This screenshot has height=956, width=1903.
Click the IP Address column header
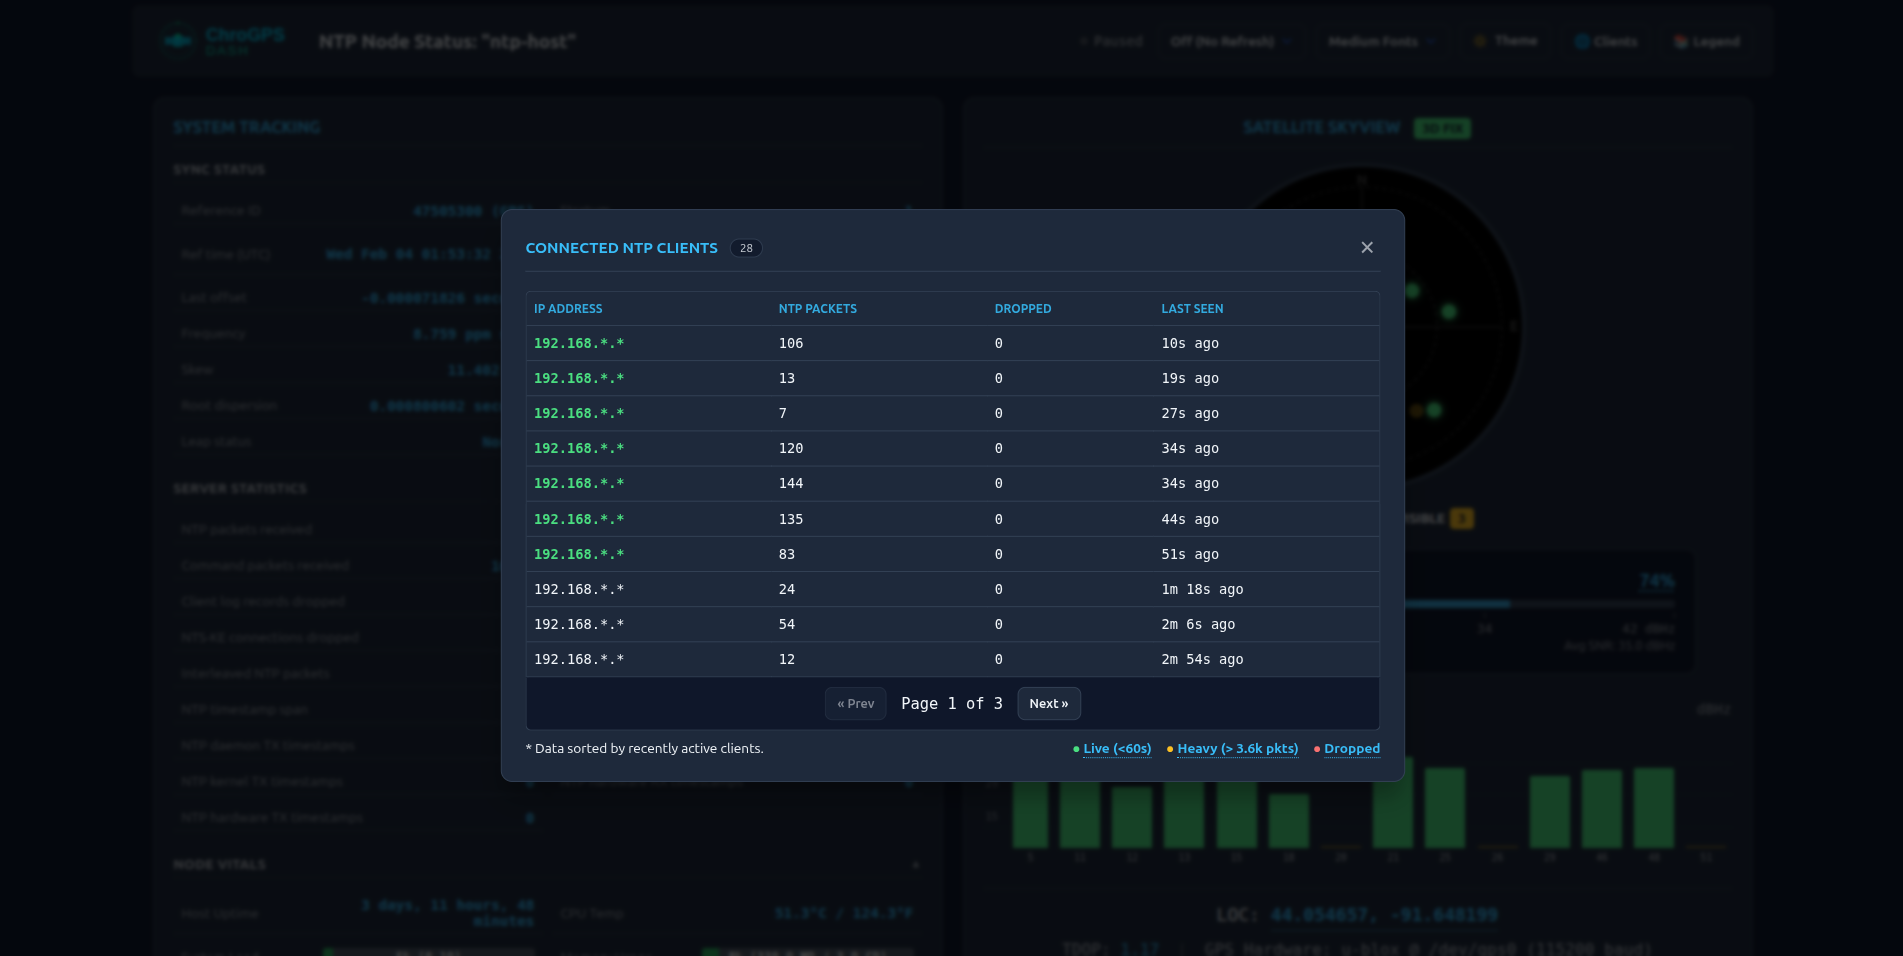(x=568, y=309)
